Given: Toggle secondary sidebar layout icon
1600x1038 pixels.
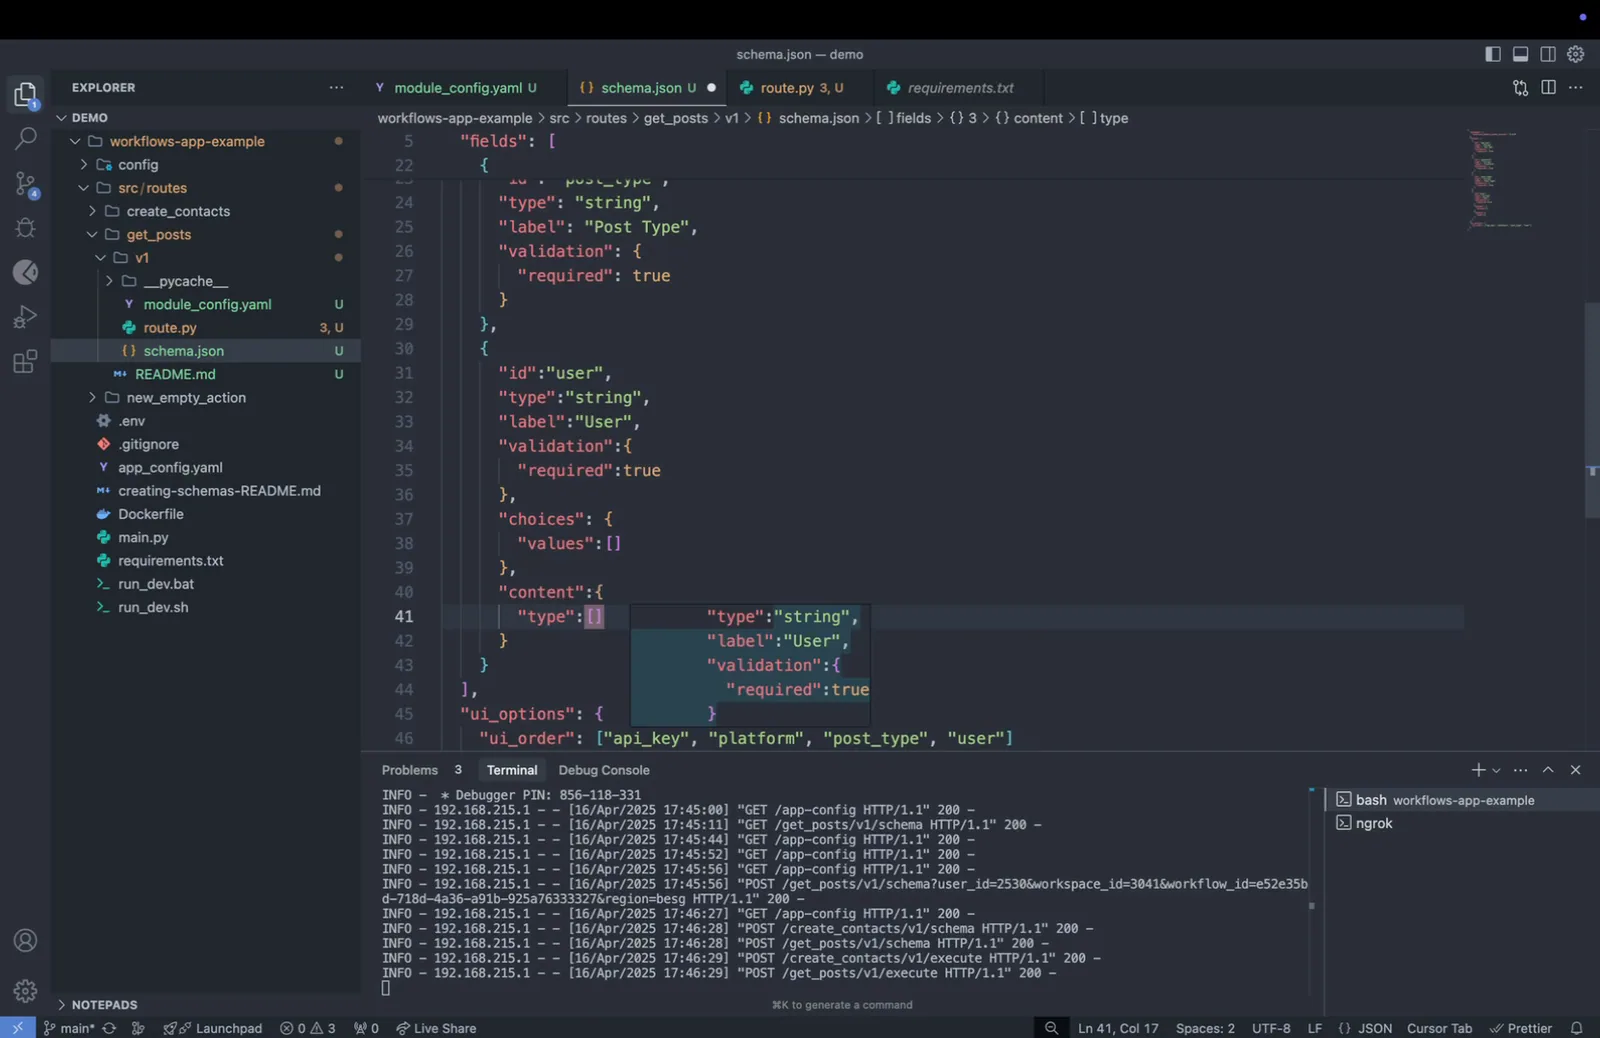Looking at the screenshot, I should click(1548, 54).
